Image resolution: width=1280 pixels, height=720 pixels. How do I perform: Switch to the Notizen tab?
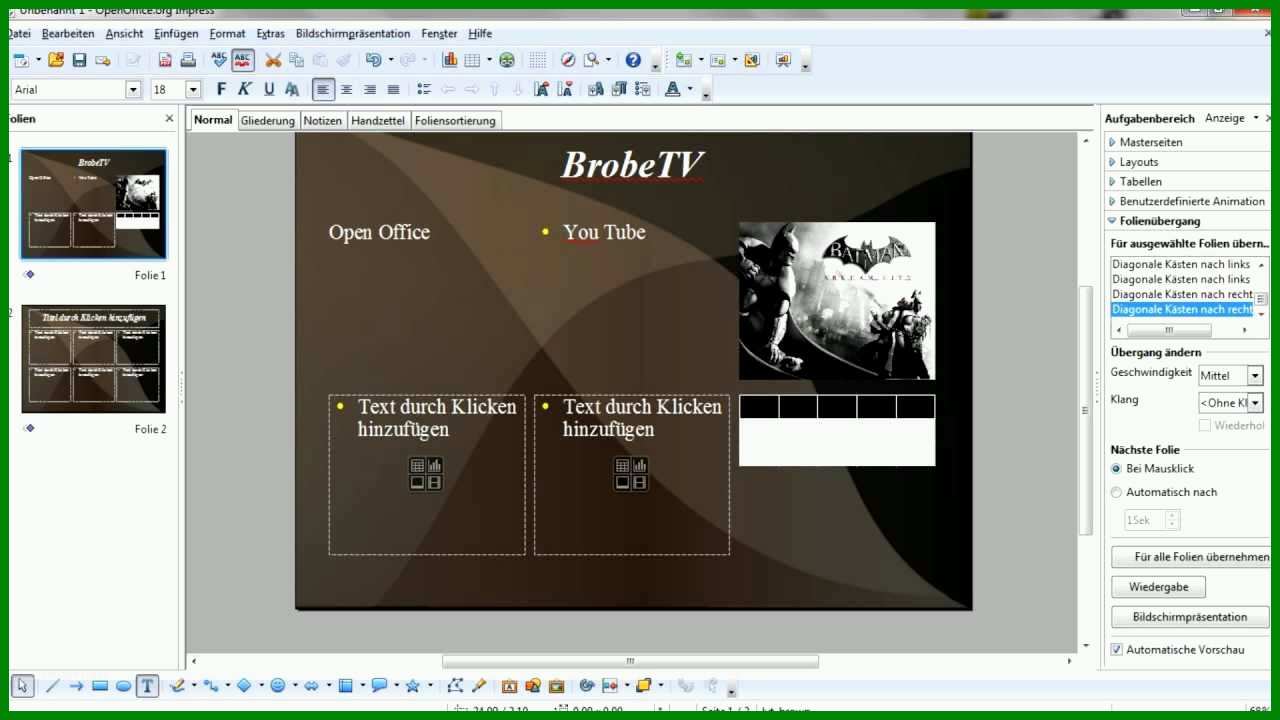tap(323, 120)
